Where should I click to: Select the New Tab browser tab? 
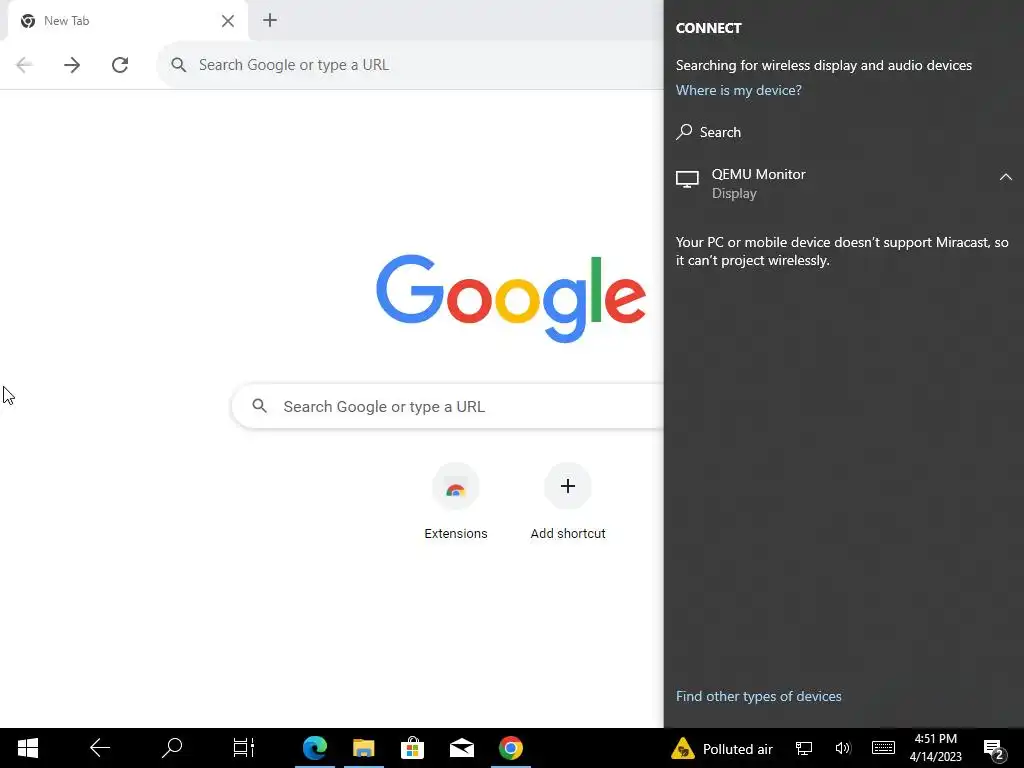[x=127, y=21]
